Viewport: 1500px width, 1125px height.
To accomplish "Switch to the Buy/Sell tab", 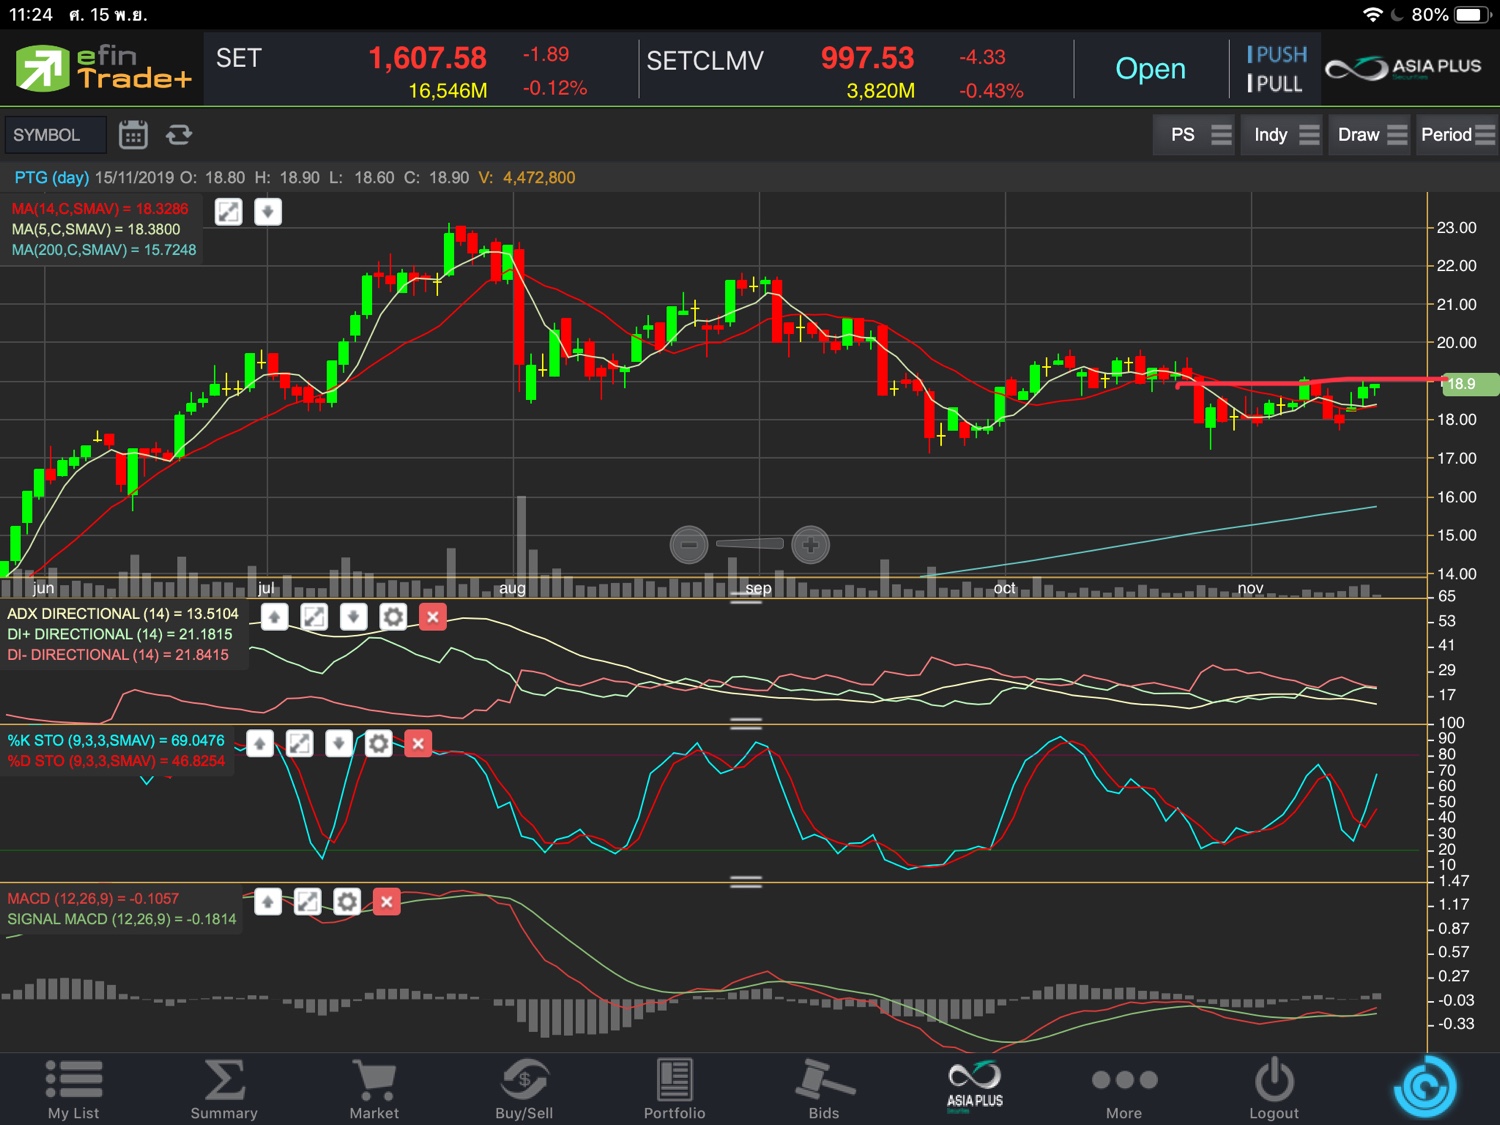I will (x=524, y=1088).
